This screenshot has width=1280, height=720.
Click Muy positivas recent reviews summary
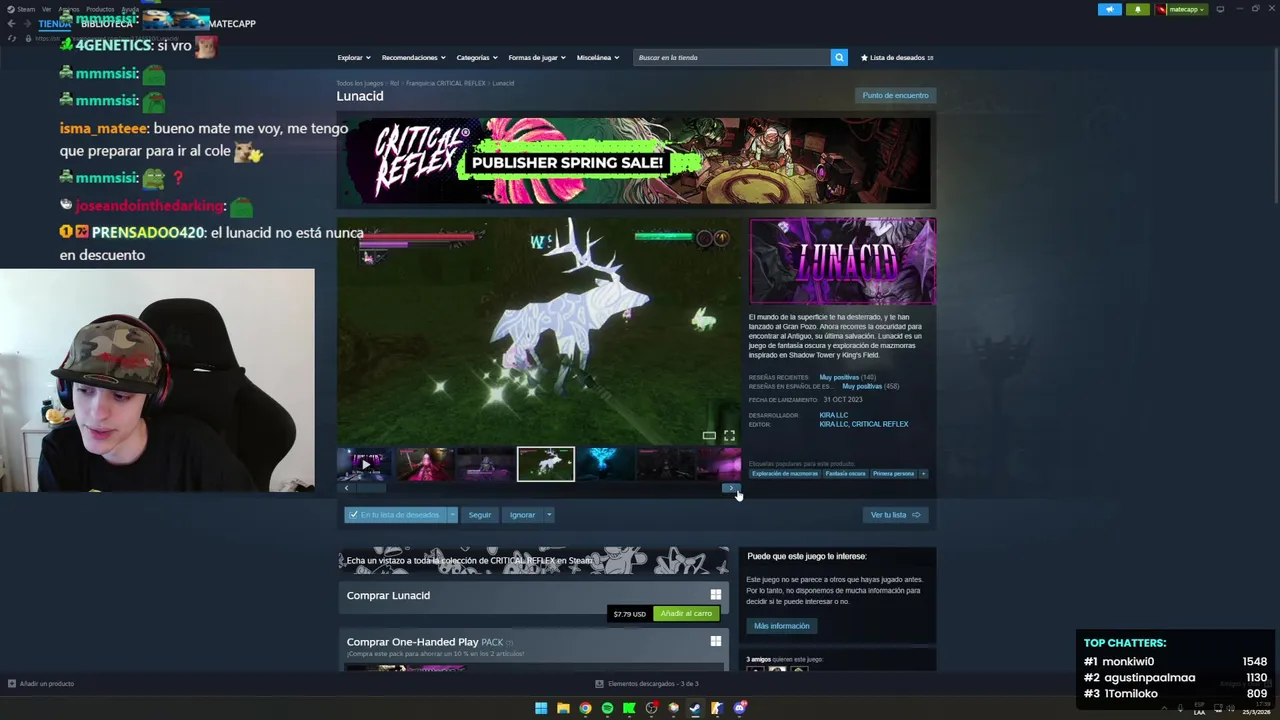tap(838, 377)
